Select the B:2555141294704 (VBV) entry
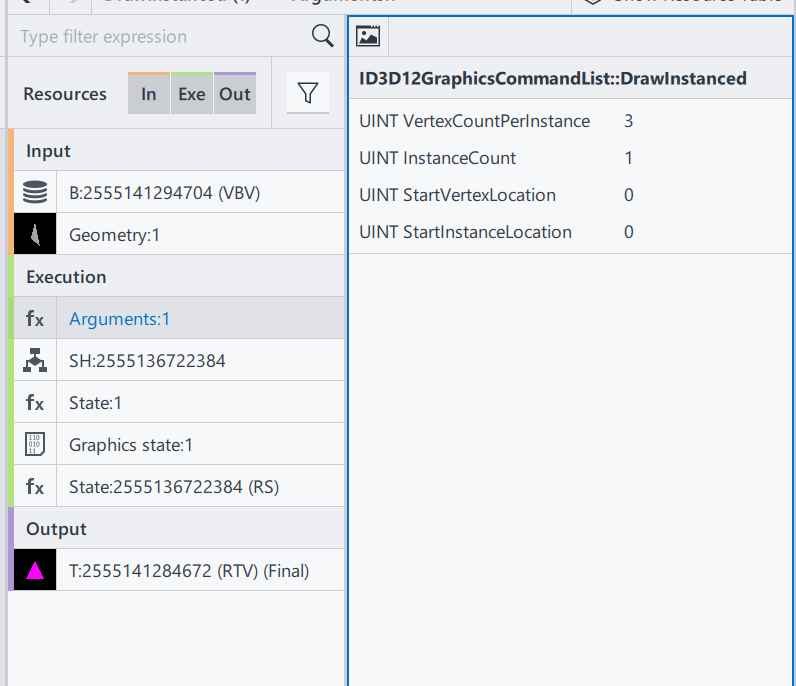Viewport: 796px width, 686px height. 164,193
